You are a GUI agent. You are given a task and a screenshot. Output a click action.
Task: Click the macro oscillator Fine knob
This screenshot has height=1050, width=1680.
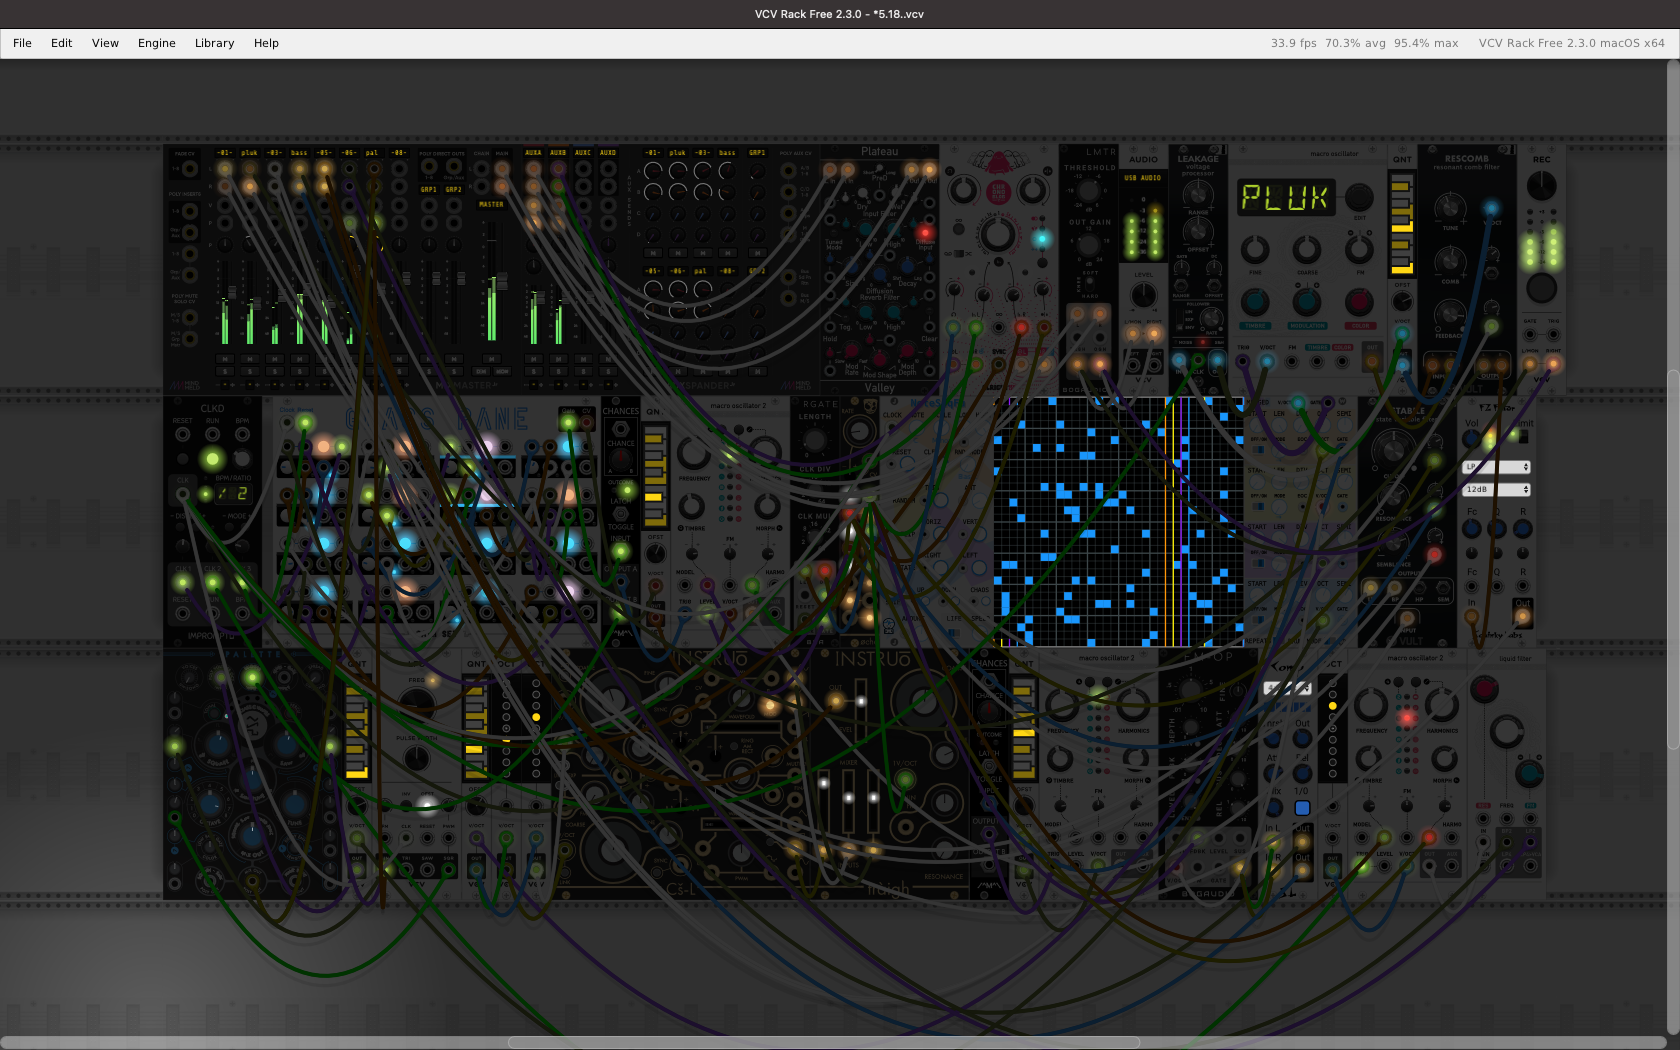[x=1255, y=249]
